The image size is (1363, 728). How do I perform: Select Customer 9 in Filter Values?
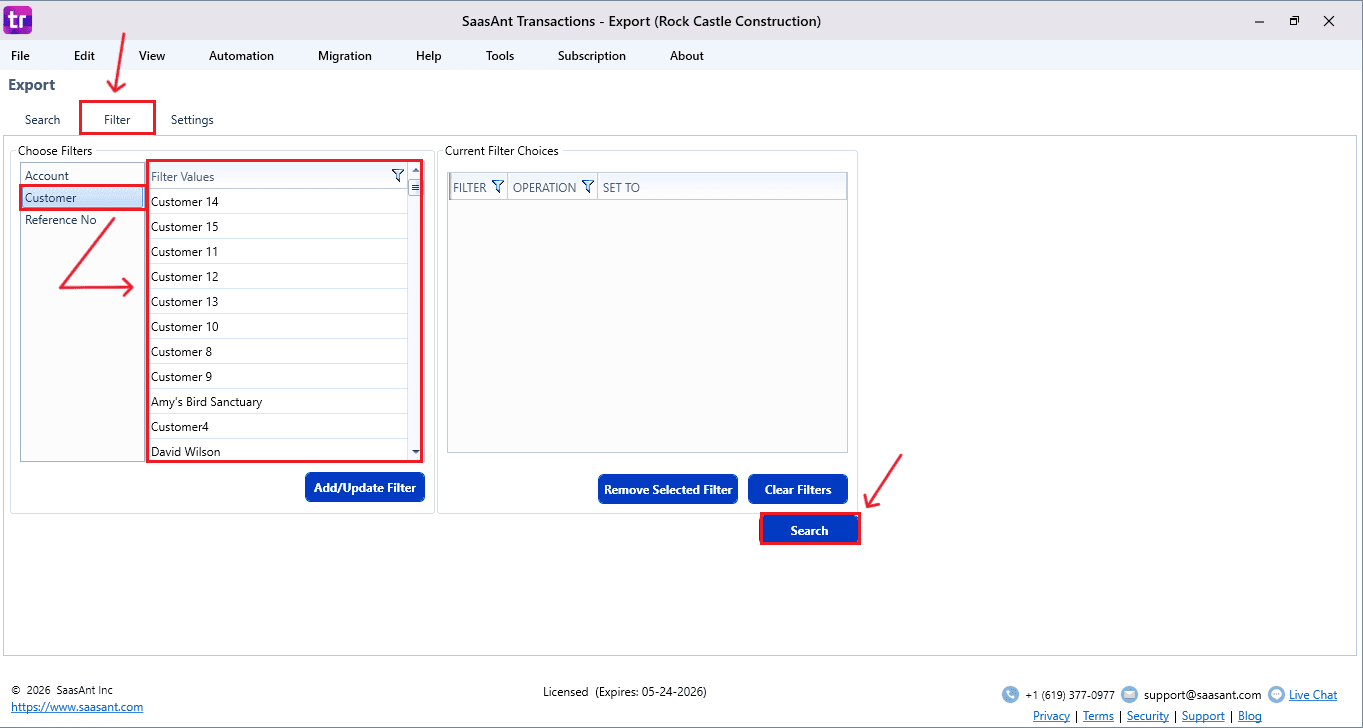pos(278,377)
